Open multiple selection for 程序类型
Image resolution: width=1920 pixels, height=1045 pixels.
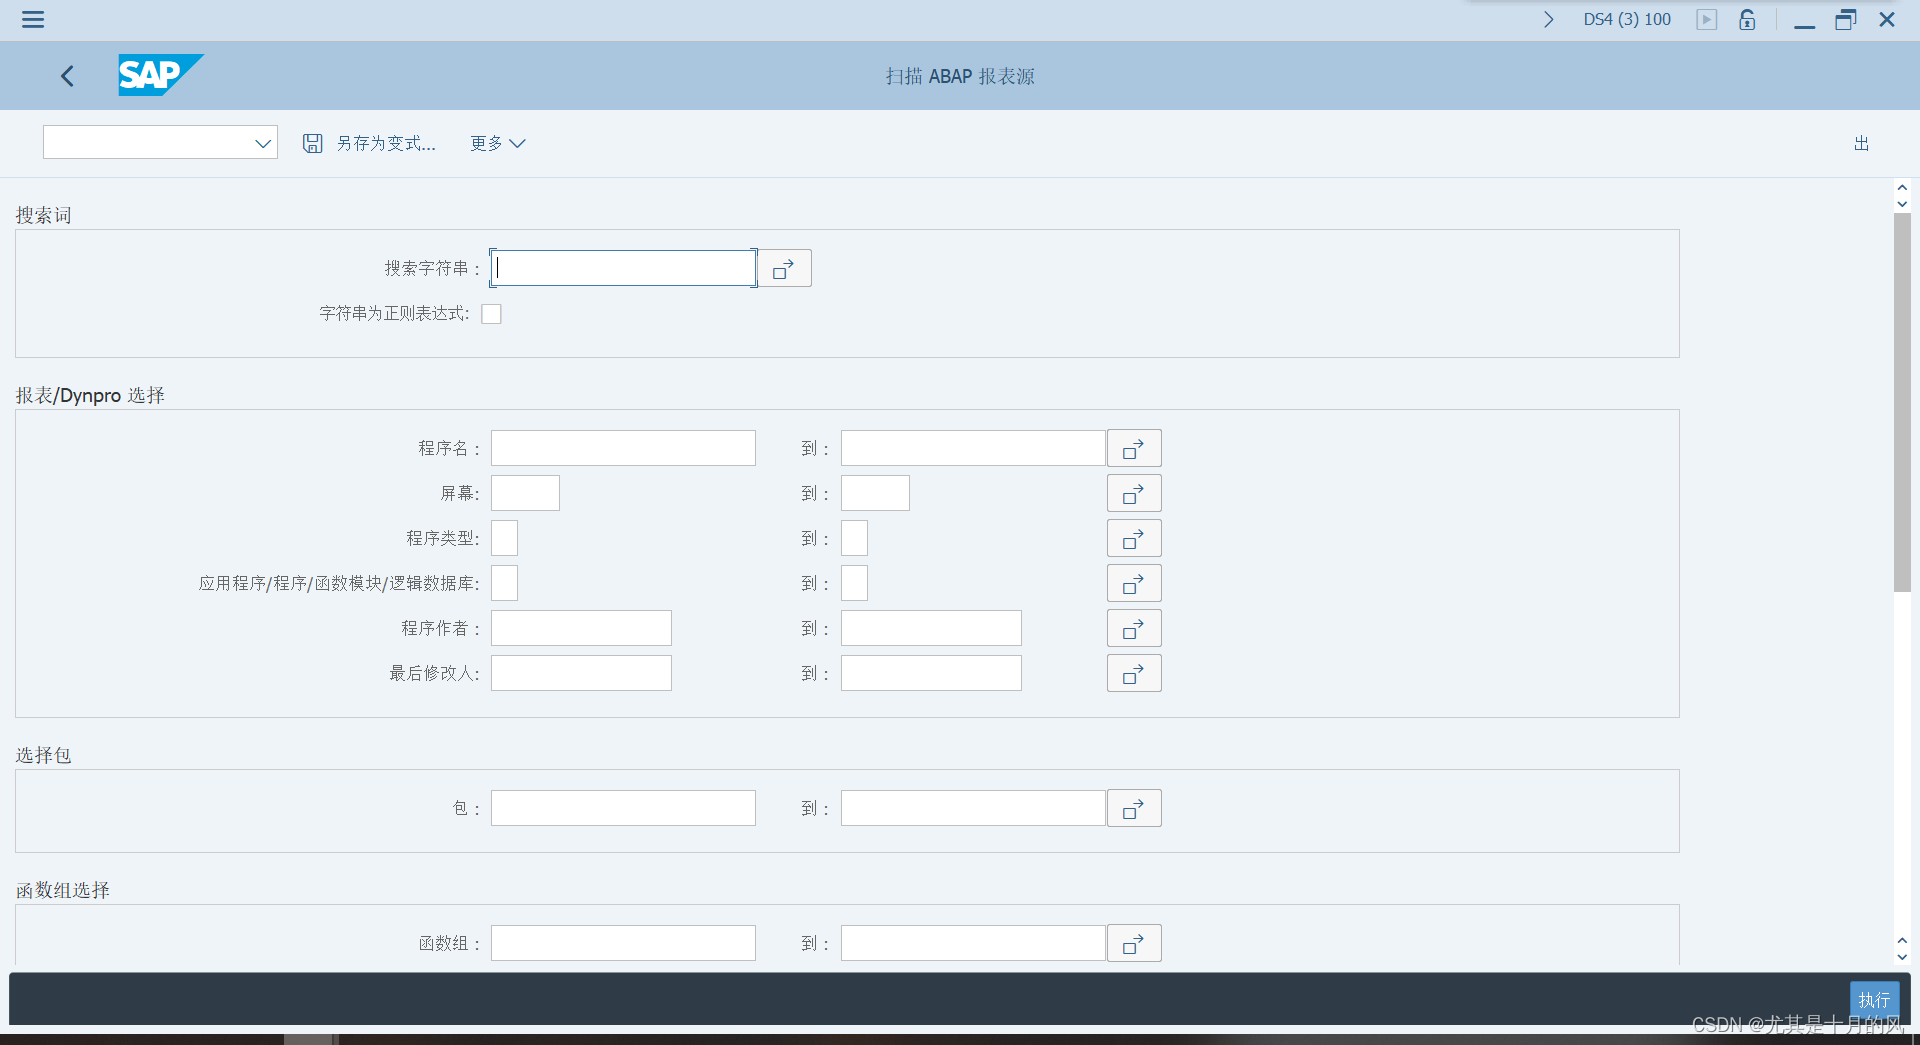1134,538
